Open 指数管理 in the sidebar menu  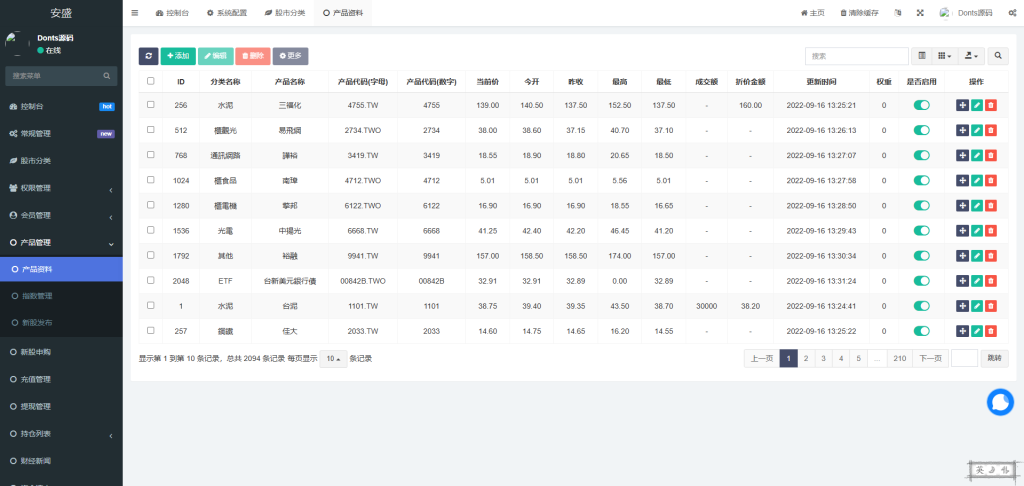[37, 296]
